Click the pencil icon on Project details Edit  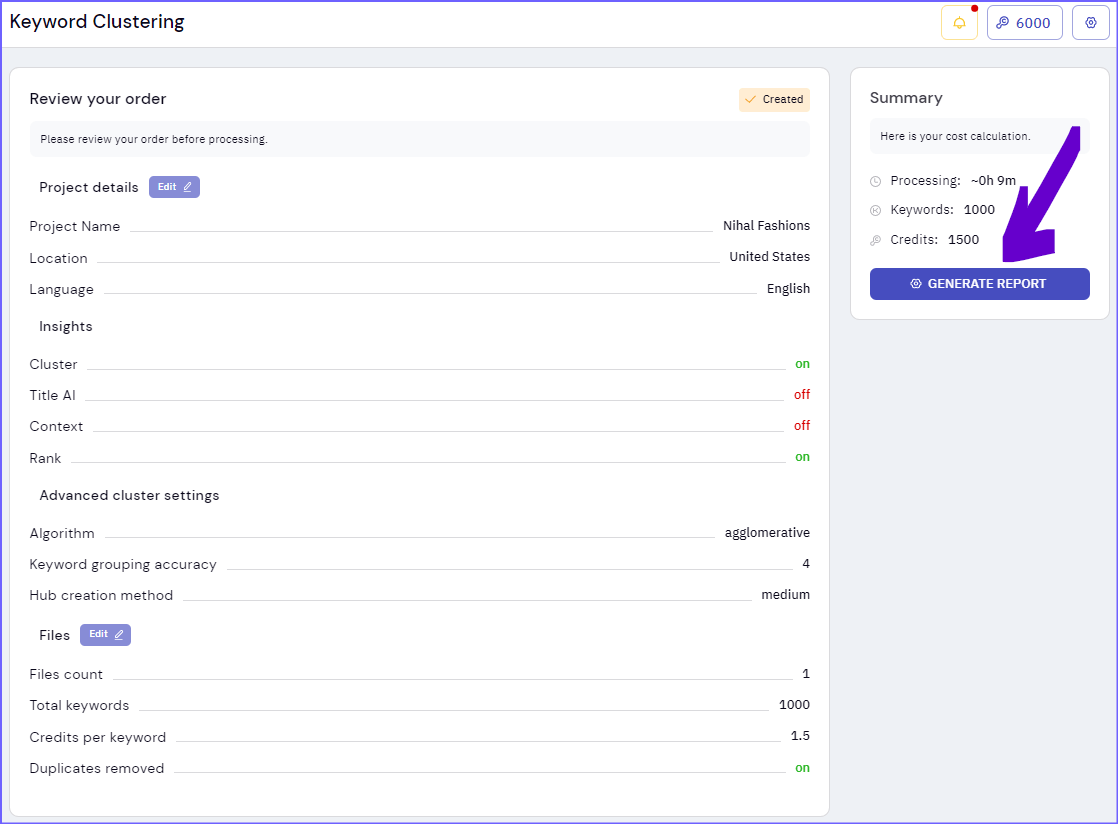[186, 186]
